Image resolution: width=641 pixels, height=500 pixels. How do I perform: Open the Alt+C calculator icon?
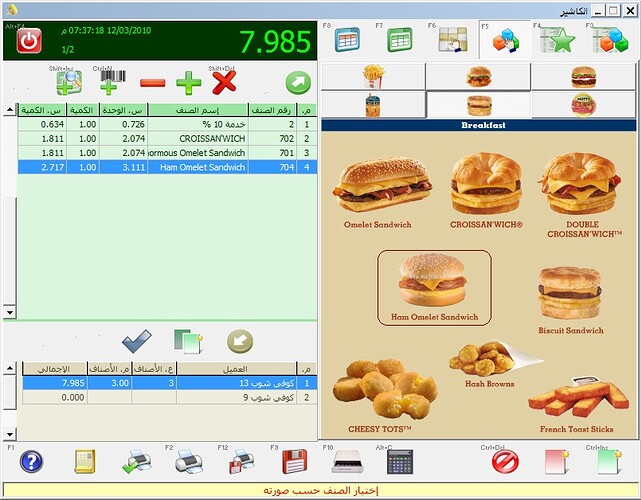coord(400,462)
